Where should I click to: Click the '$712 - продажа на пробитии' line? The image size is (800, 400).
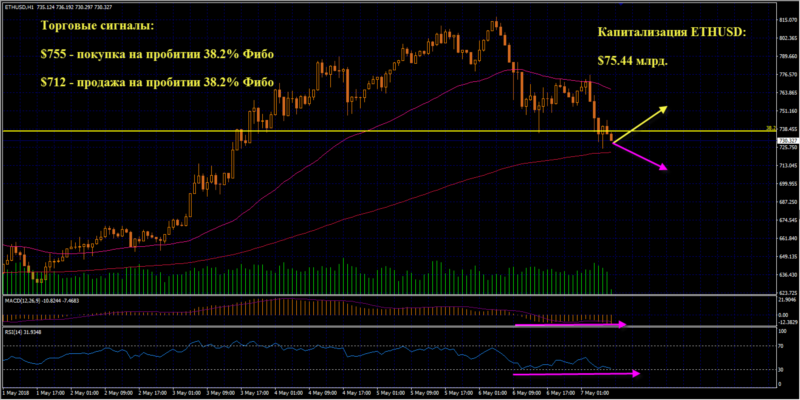pos(157,82)
